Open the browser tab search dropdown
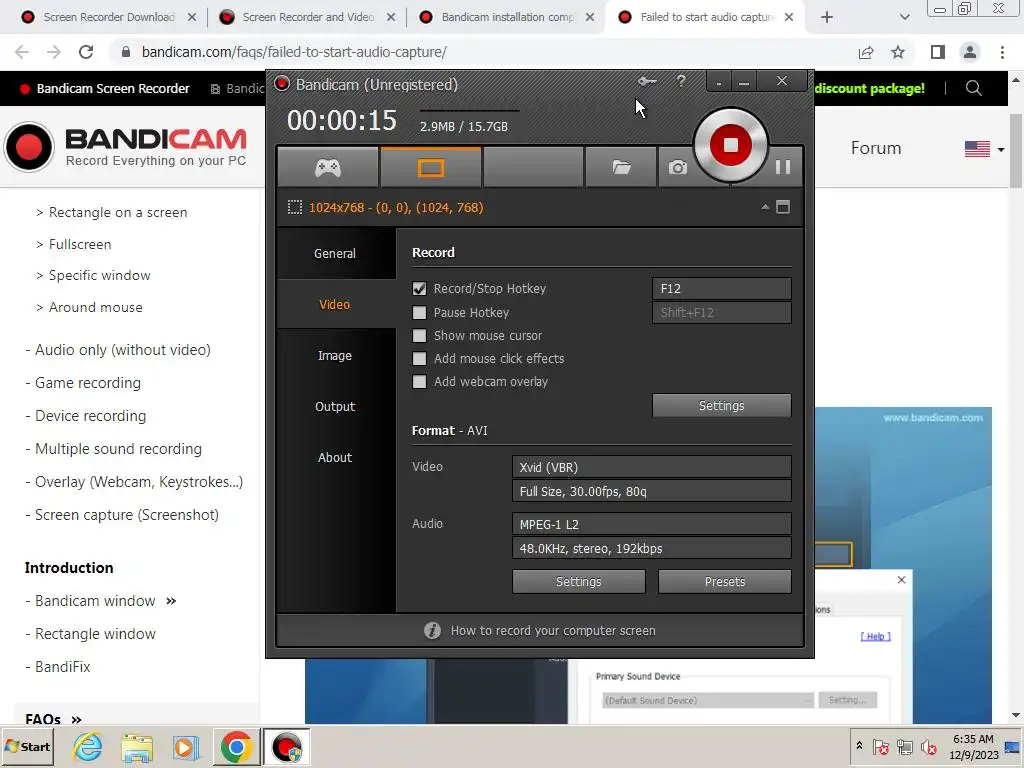1024x768 pixels. point(904,17)
